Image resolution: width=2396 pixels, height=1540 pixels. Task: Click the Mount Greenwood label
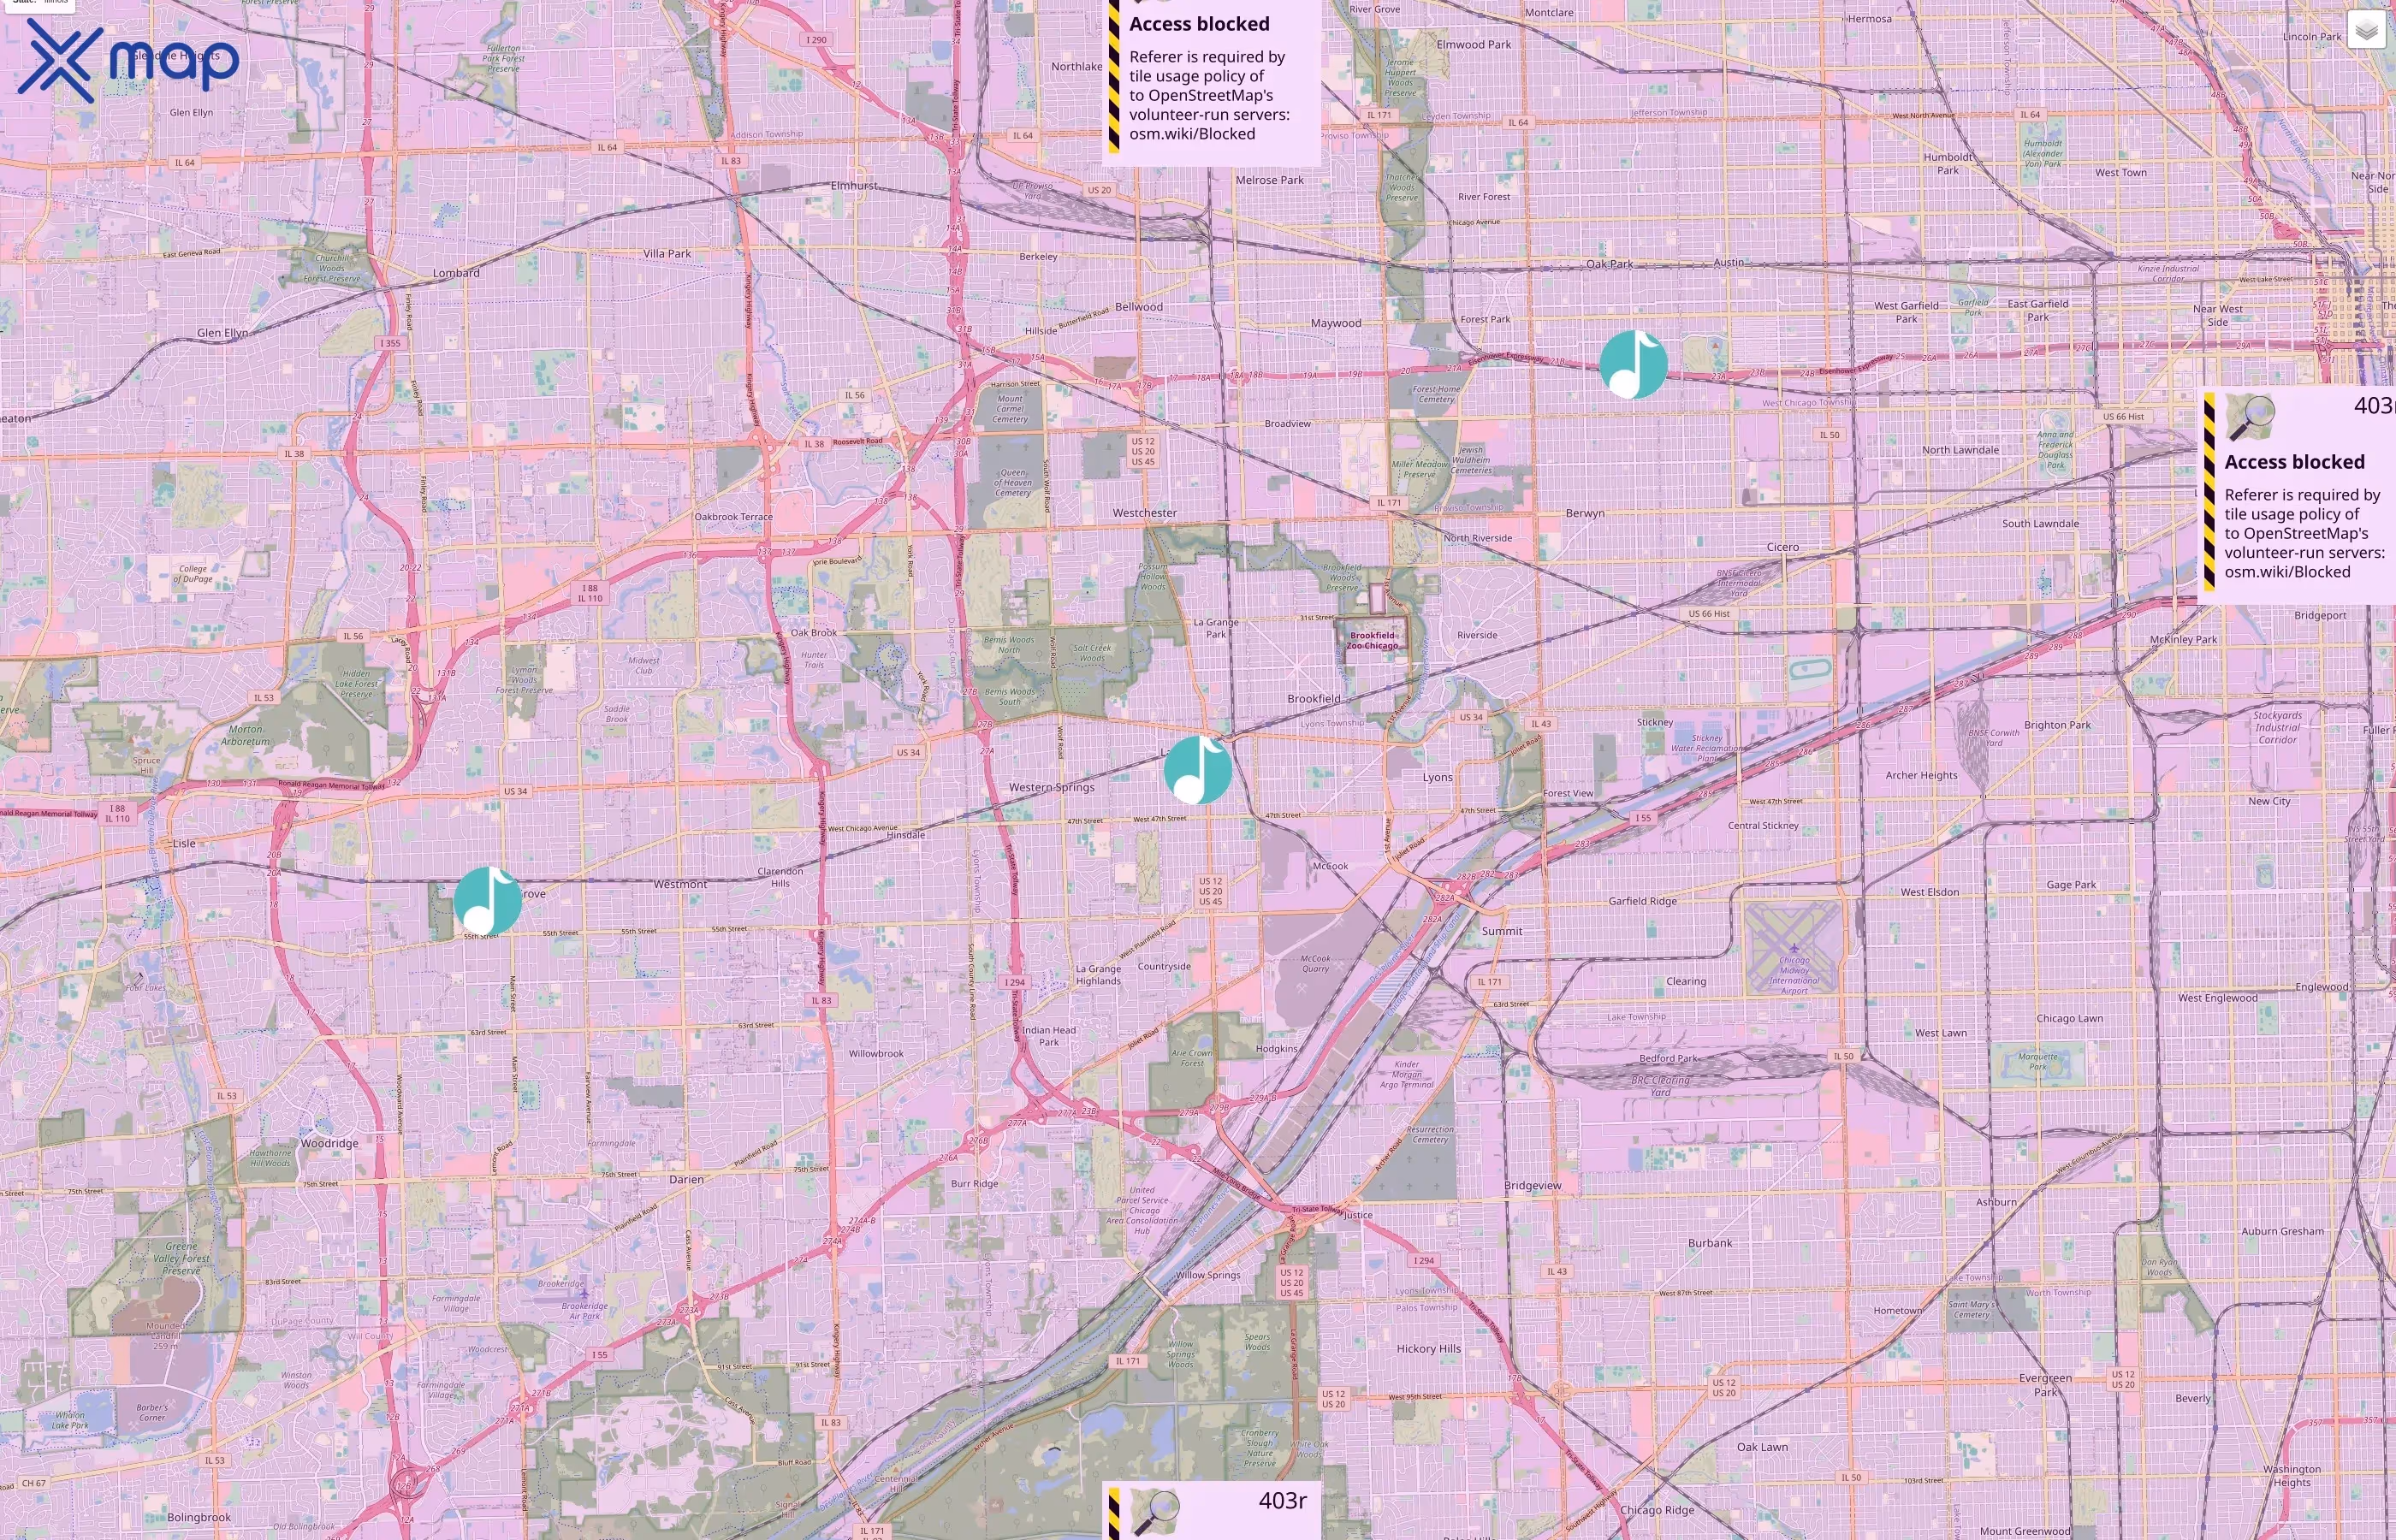coord(2024,1531)
